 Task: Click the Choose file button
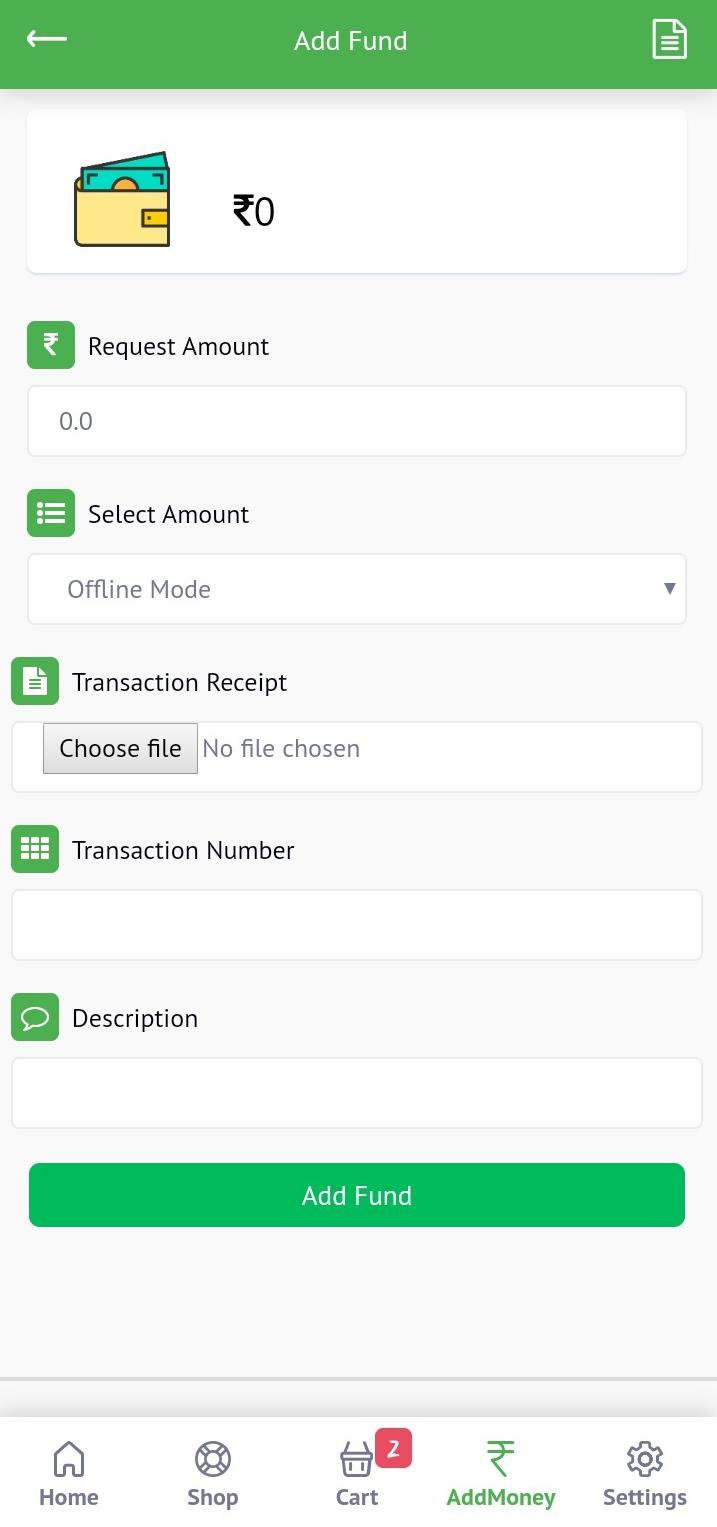click(120, 748)
